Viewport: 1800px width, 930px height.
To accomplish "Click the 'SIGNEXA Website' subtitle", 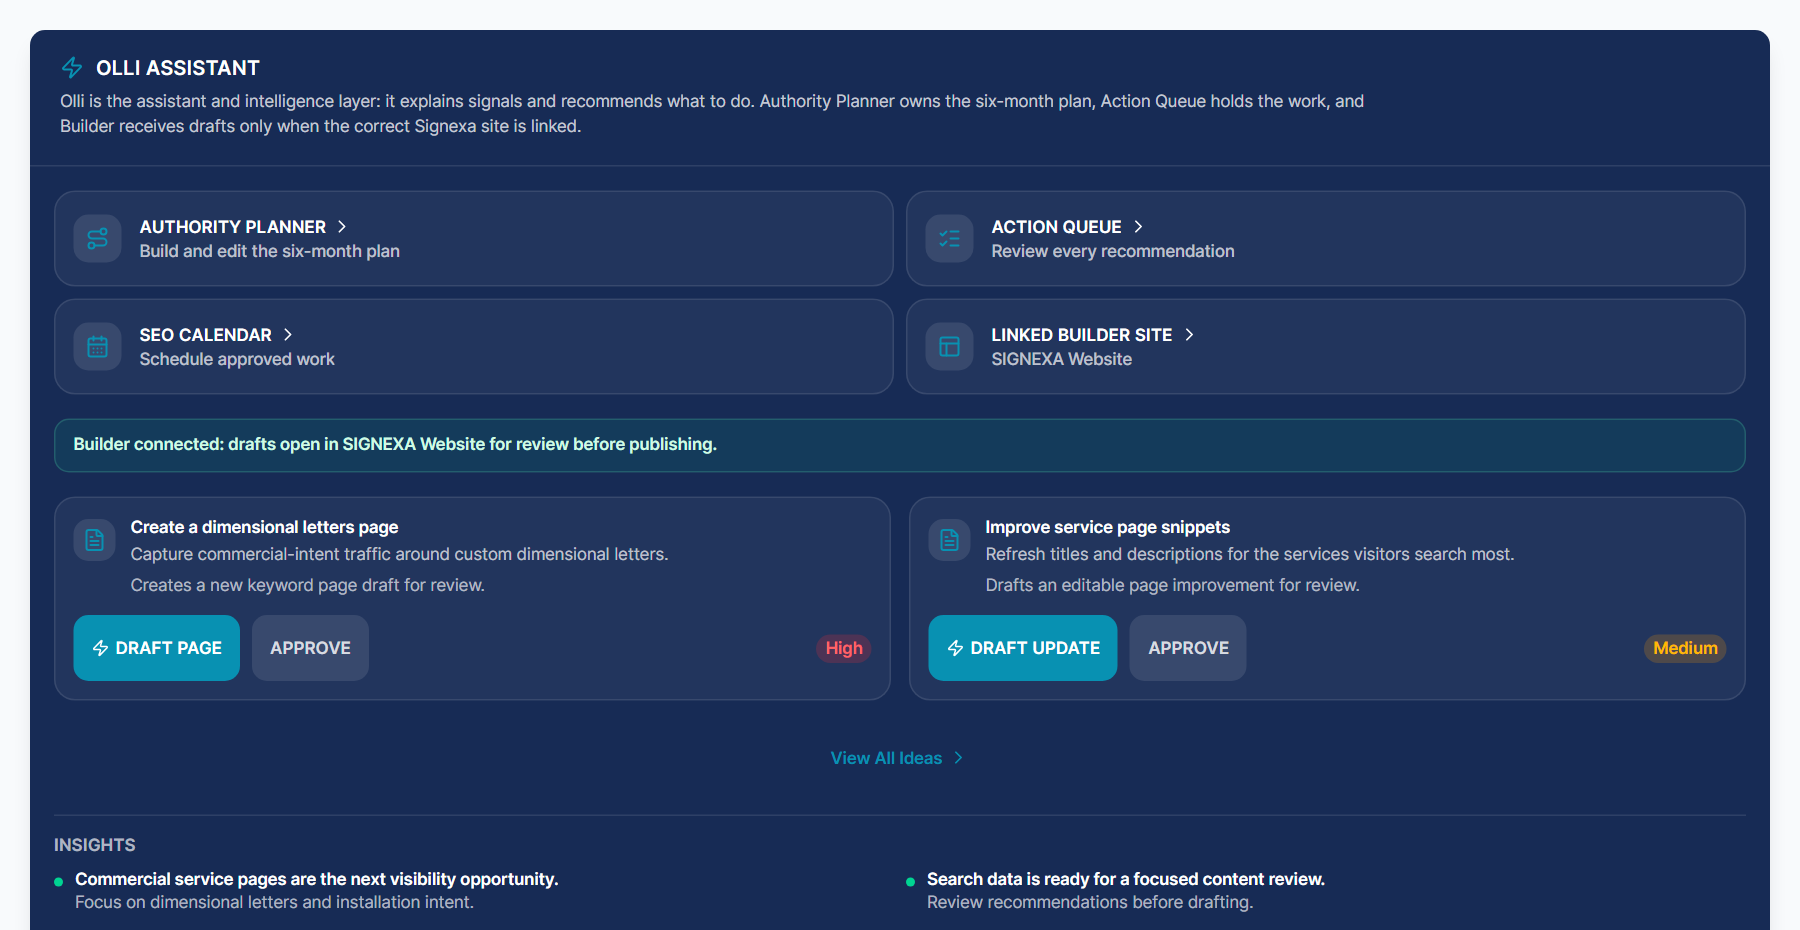I will pos(1062,359).
